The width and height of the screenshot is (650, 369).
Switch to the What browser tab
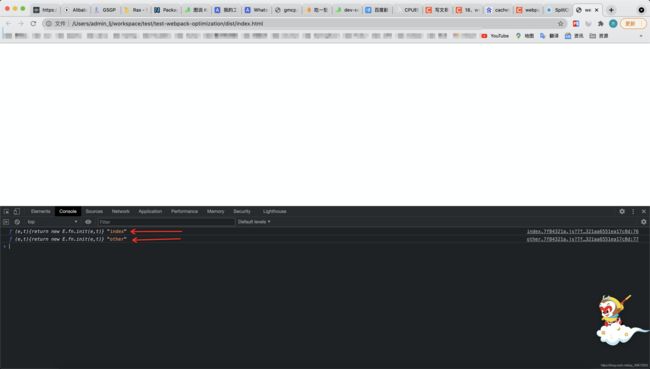point(256,10)
